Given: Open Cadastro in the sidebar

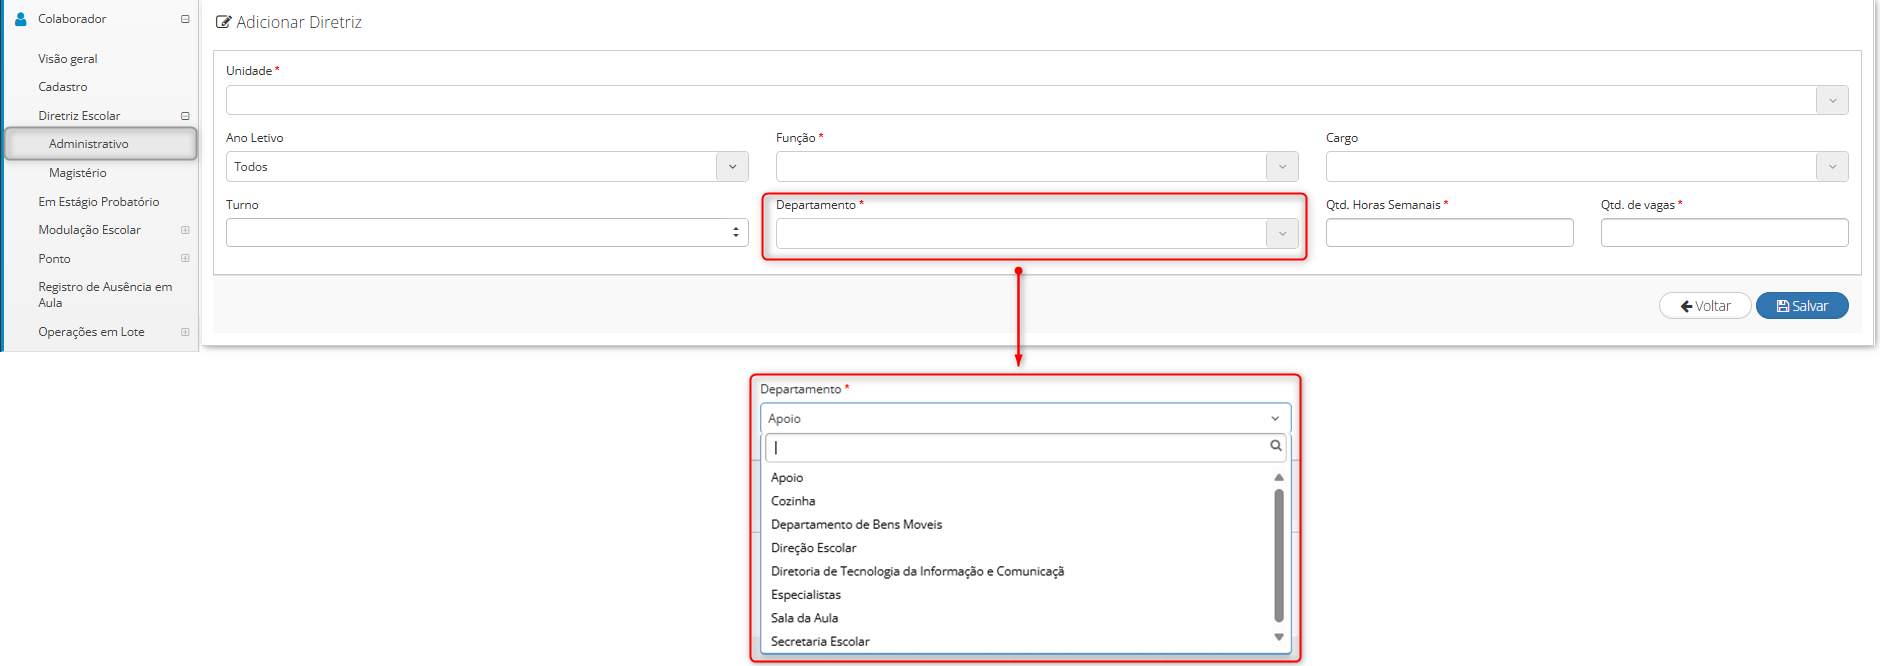Looking at the screenshot, I should [63, 87].
